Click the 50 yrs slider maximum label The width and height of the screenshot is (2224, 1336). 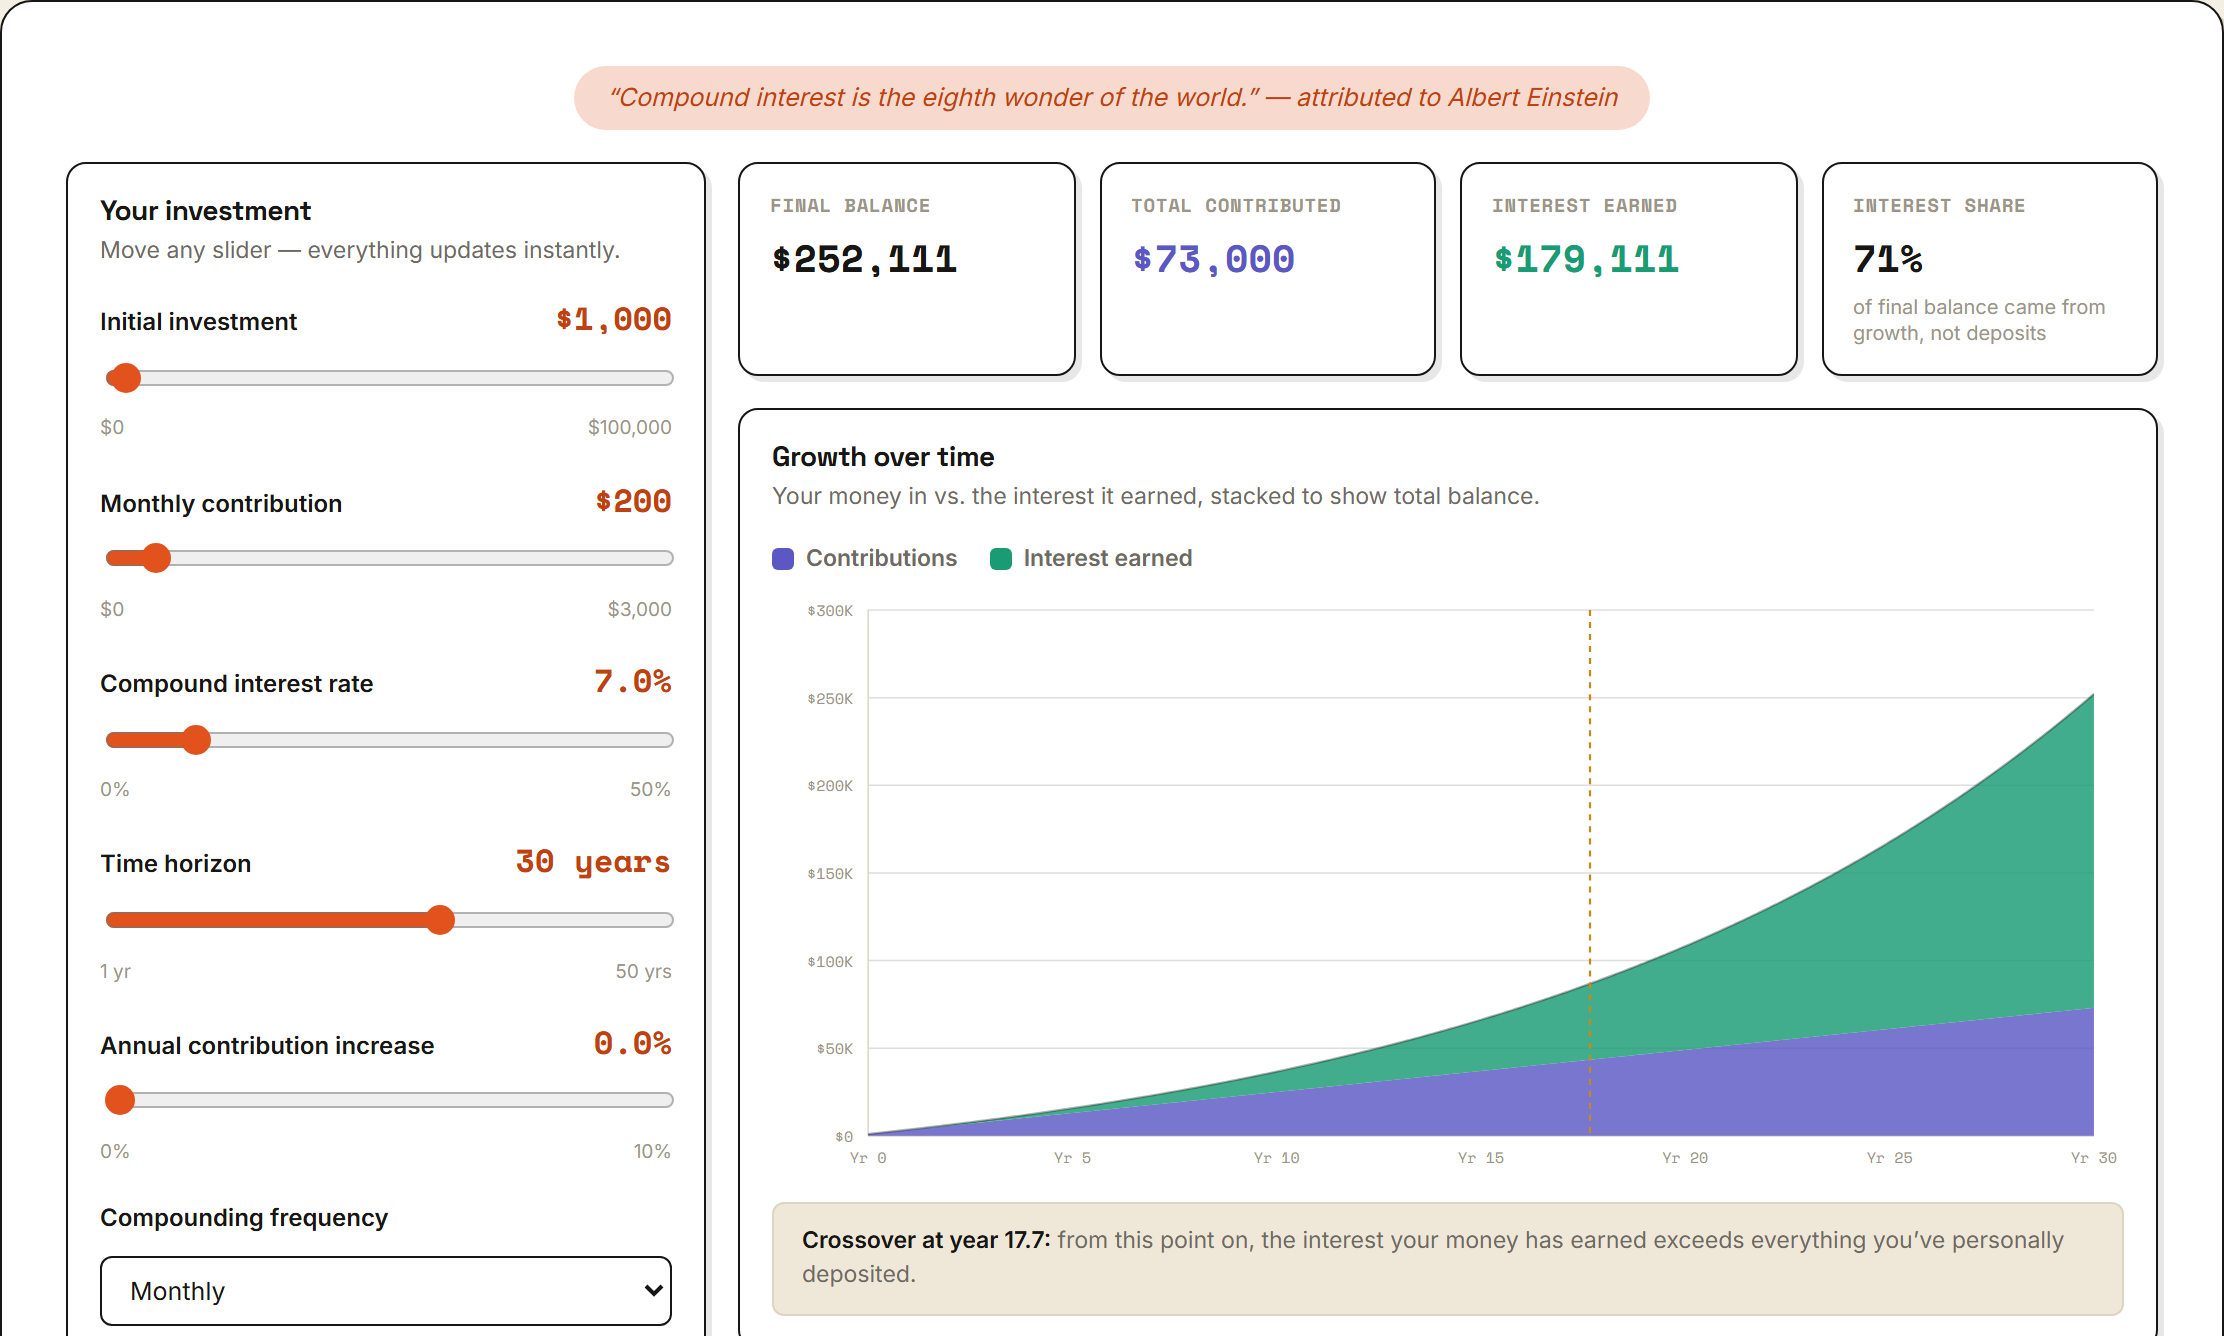643,971
